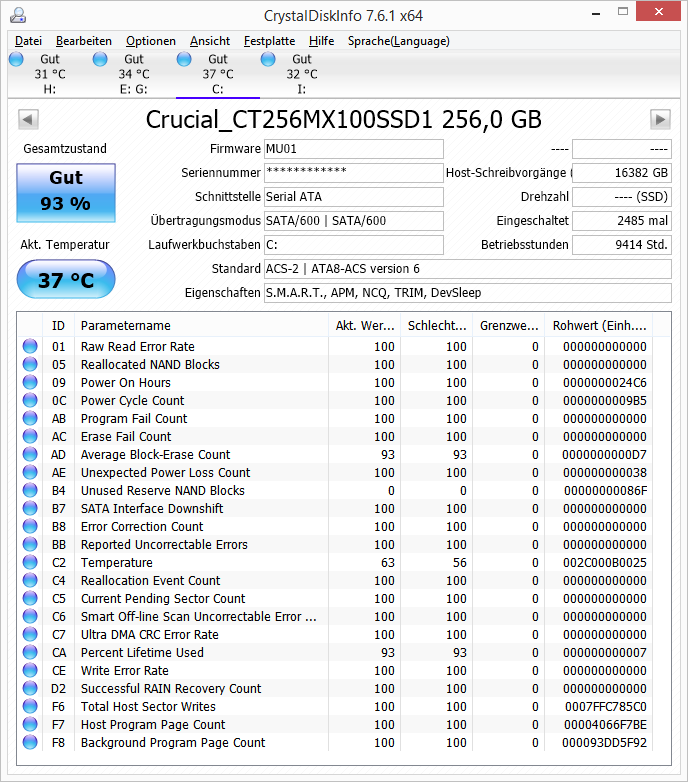Click status icon of Reported Uncorrectable Errors

tap(30, 544)
